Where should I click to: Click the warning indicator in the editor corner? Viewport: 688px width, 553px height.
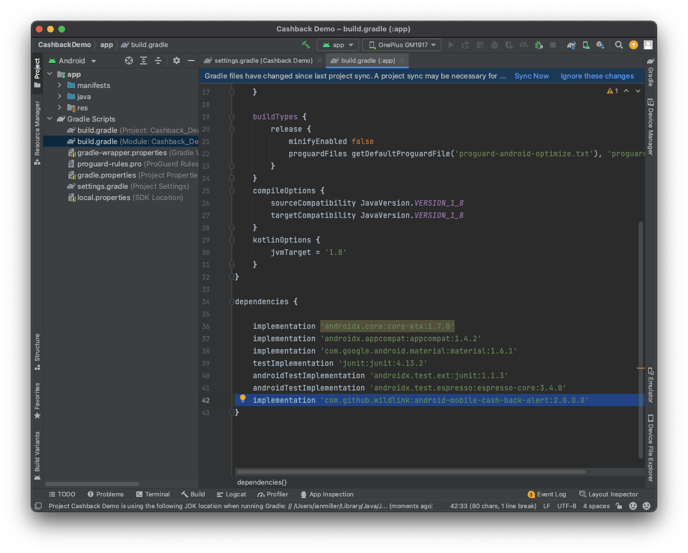(x=611, y=92)
